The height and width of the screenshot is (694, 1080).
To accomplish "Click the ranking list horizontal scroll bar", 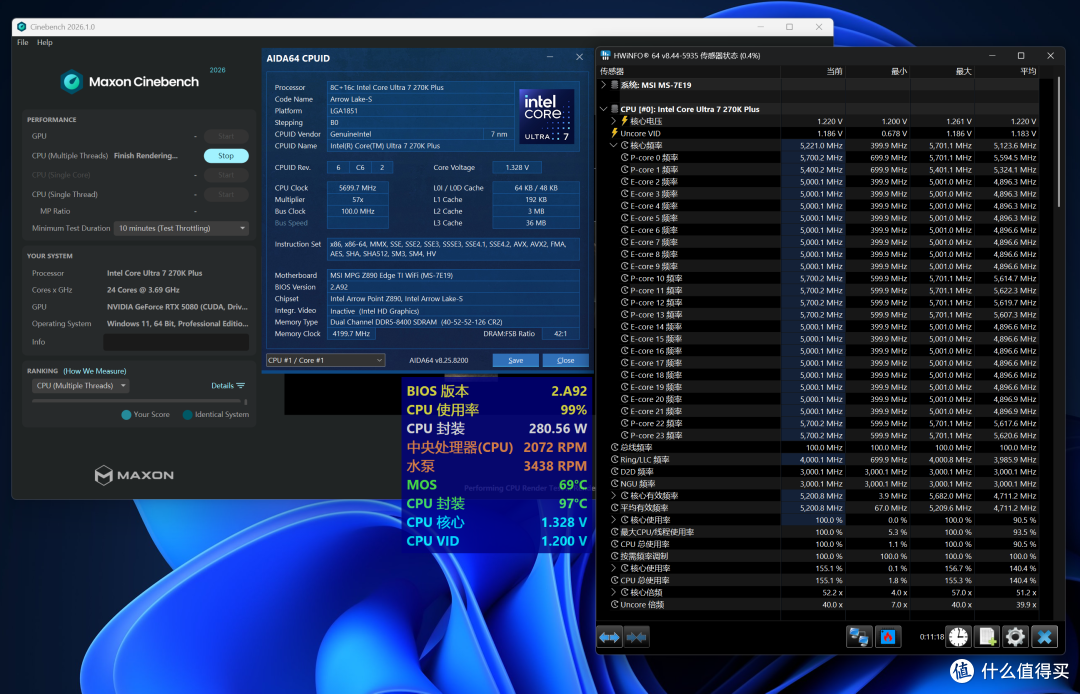I will point(138,401).
